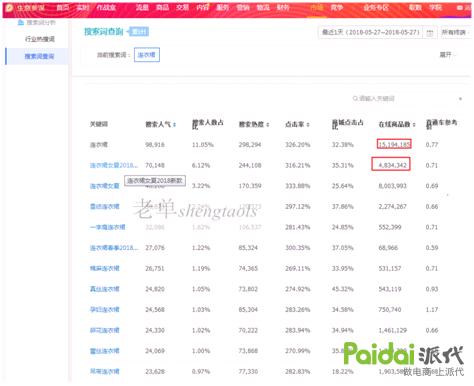
Task: Open the 首页 top navigation tab
Action: (62, 7)
